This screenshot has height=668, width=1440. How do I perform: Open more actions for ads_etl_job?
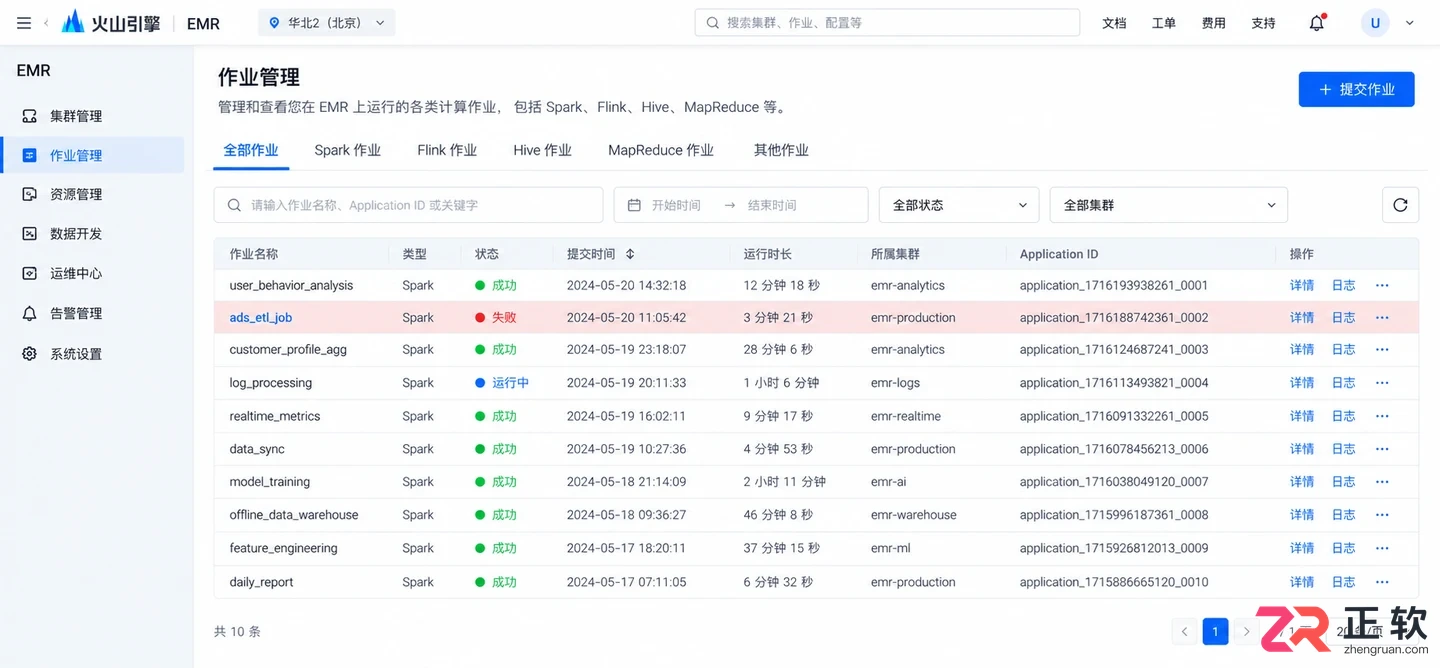(x=1382, y=317)
